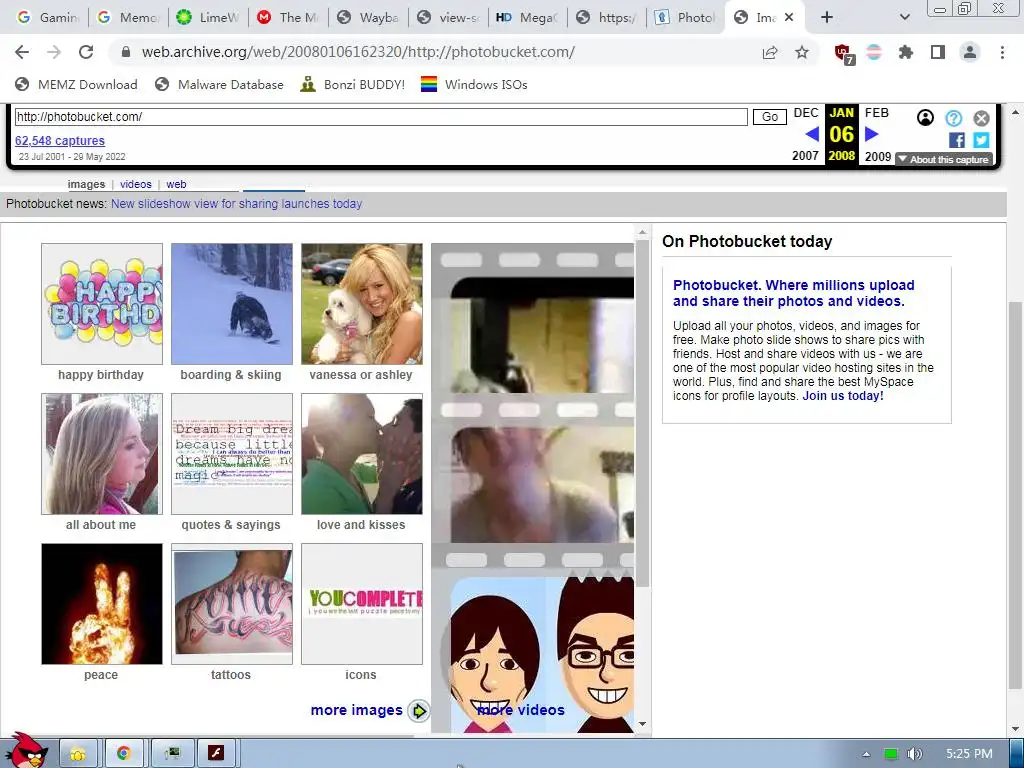Click the more images green arrow icon
The height and width of the screenshot is (768, 1024).
coord(419,711)
